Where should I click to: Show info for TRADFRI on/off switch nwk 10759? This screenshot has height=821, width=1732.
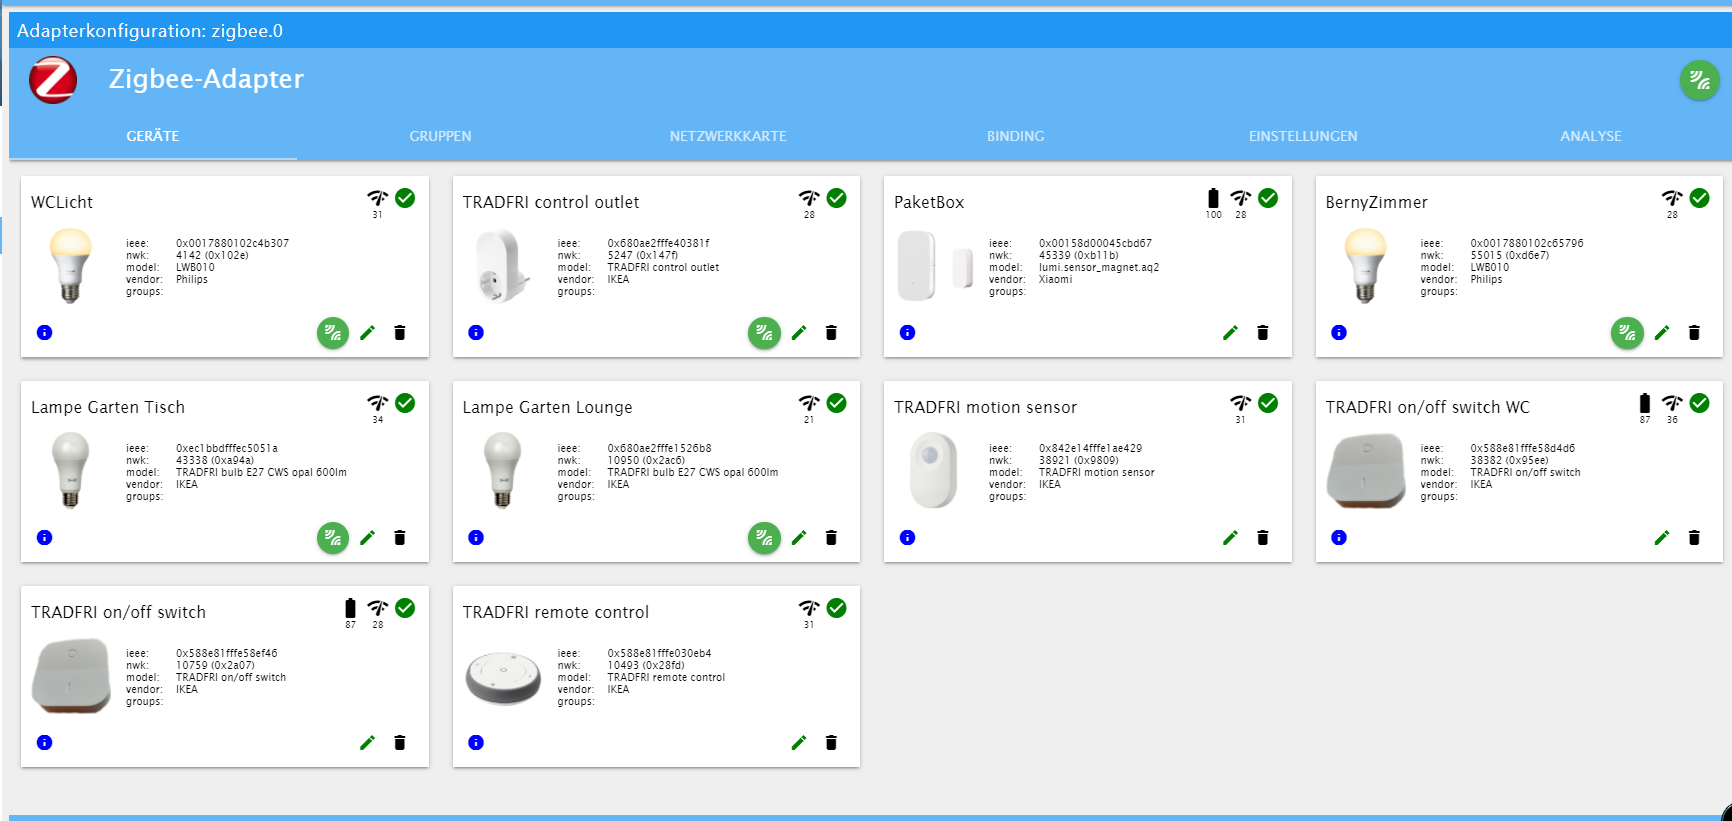[44, 742]
